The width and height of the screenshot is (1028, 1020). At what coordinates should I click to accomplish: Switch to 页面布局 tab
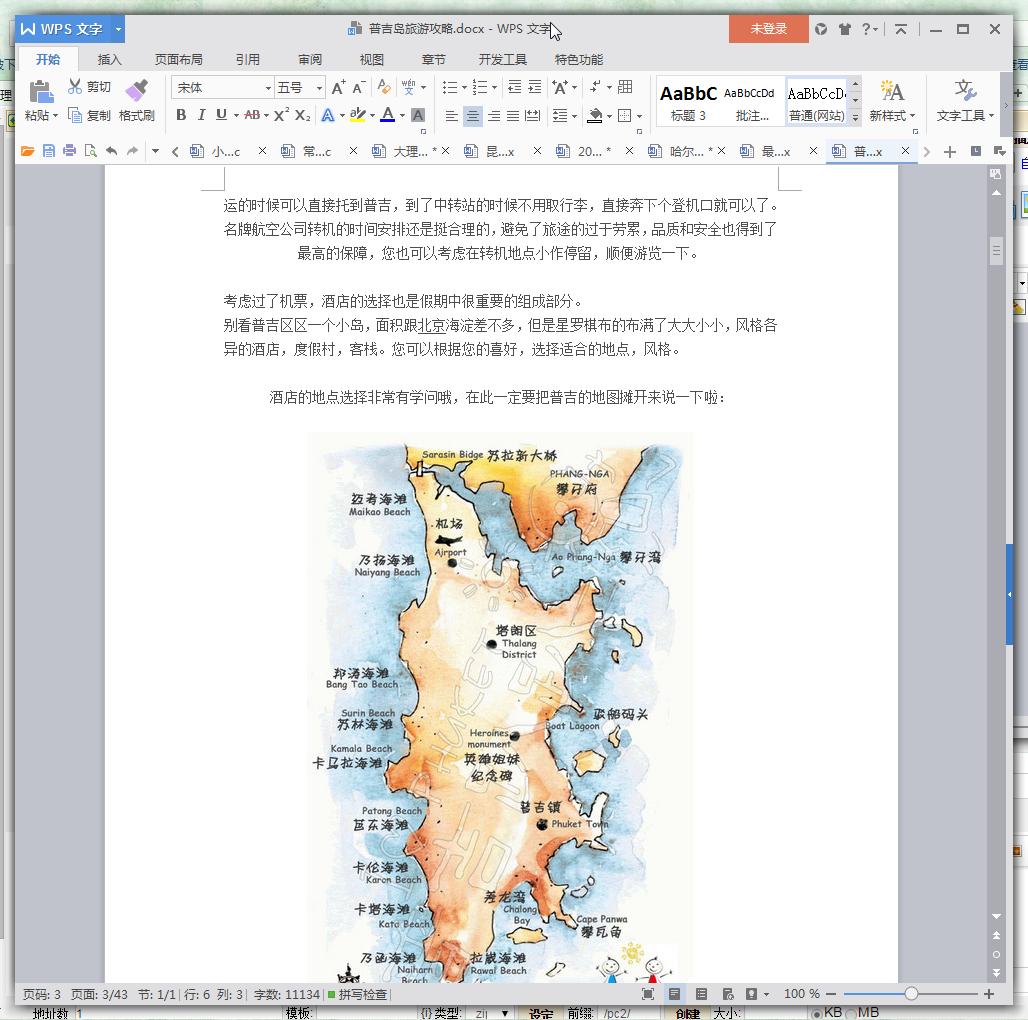(178, 60)
